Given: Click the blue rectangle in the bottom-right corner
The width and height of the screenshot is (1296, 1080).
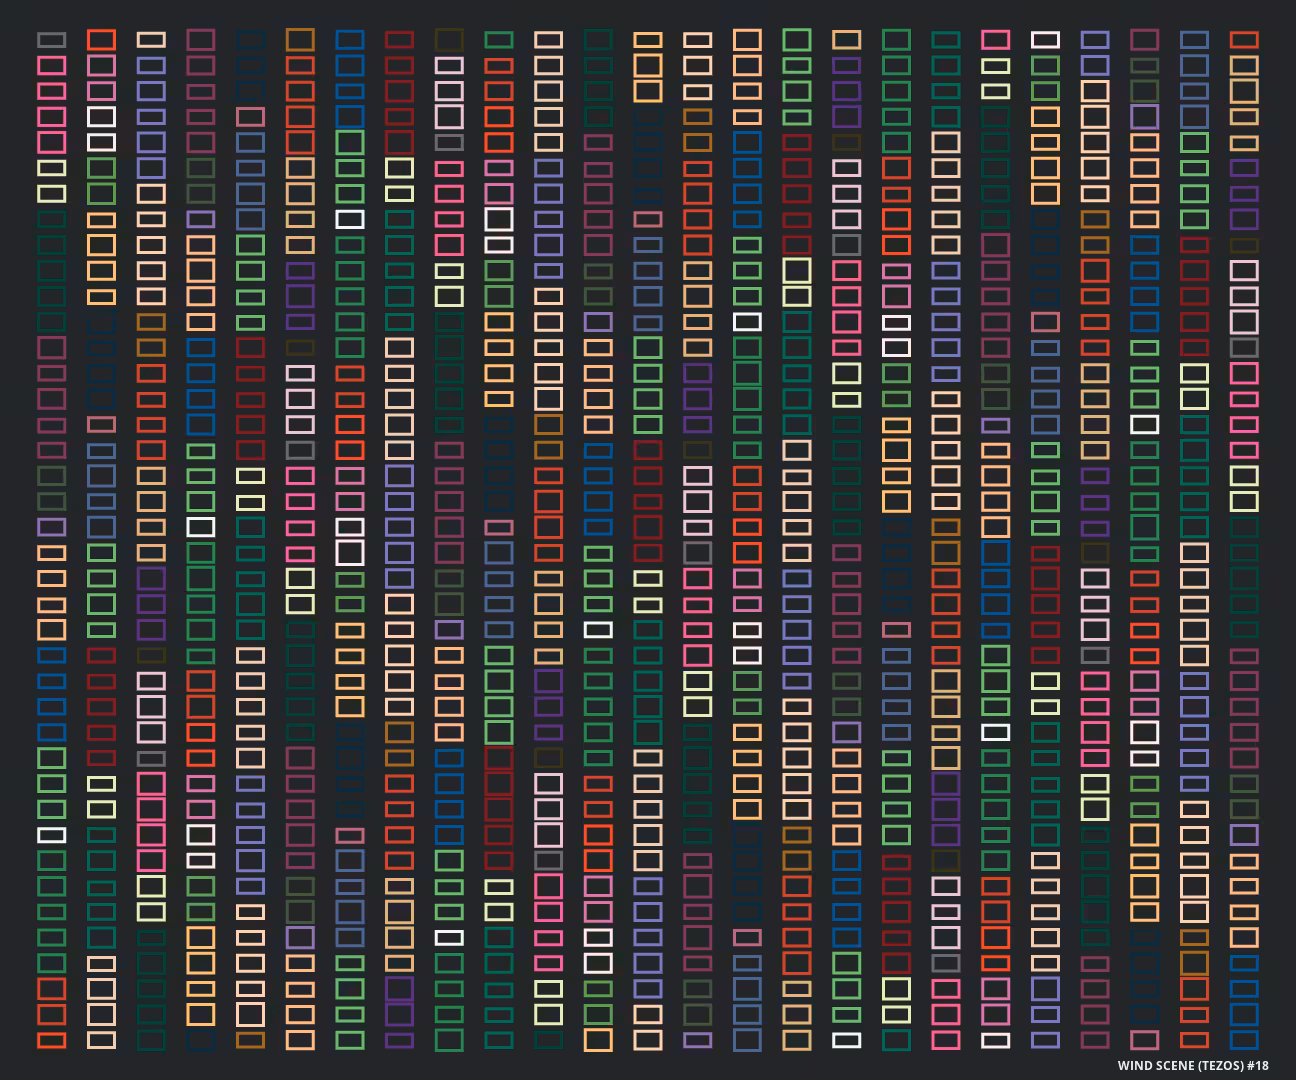Looking at the screenshot, I should coord(1244,1040).
